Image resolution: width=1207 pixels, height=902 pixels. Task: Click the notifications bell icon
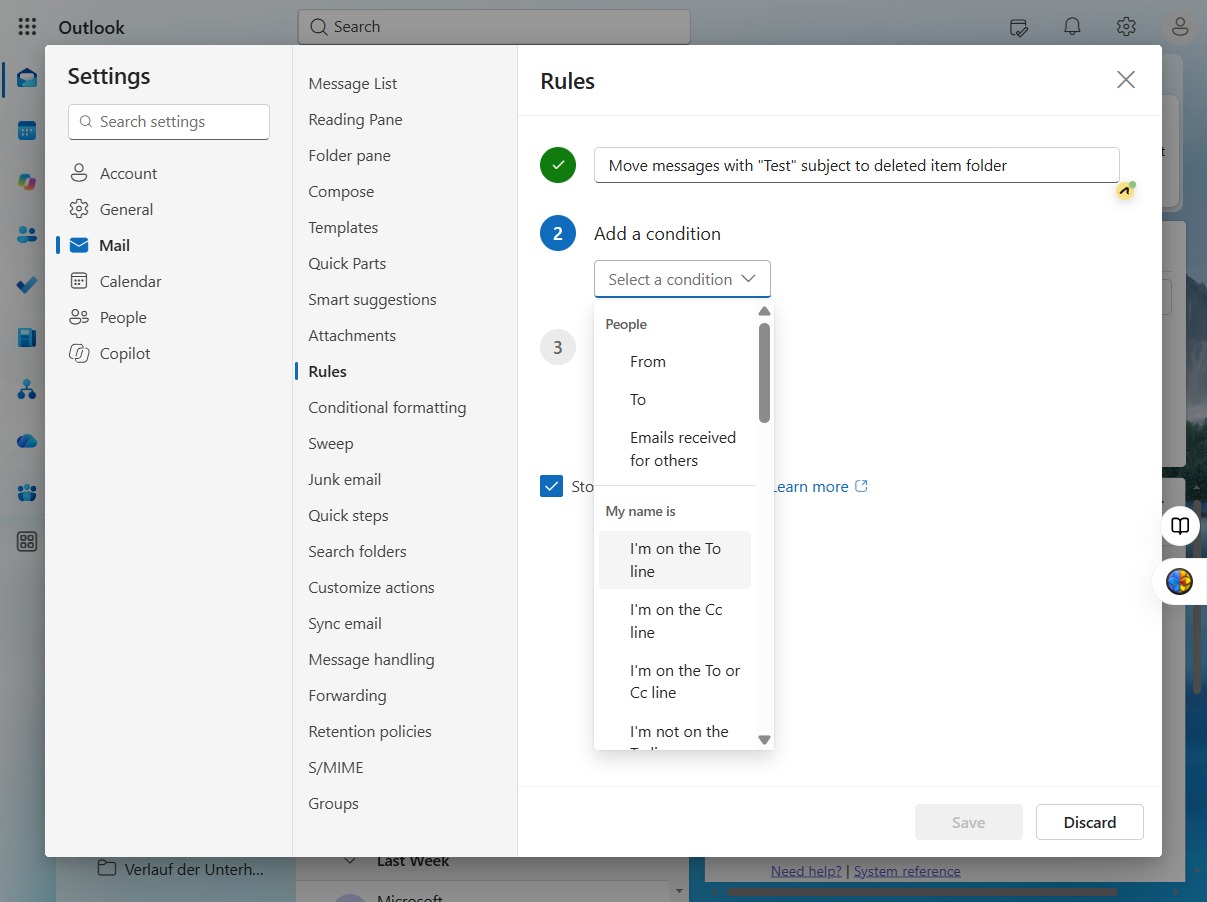pyautogui.click(x=1072, y=27)
